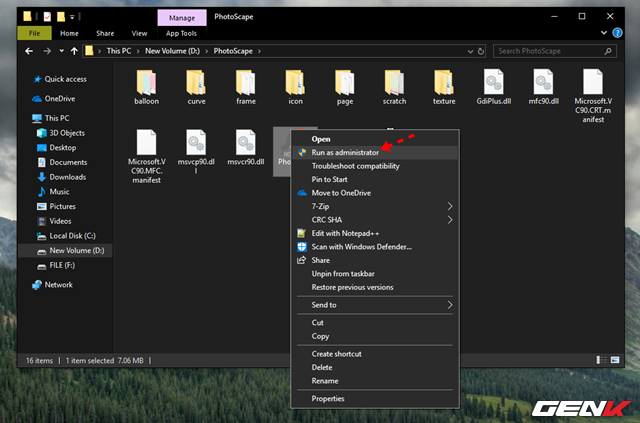
Task: Go forward with the forward arrow
Action: click(47, 51)
